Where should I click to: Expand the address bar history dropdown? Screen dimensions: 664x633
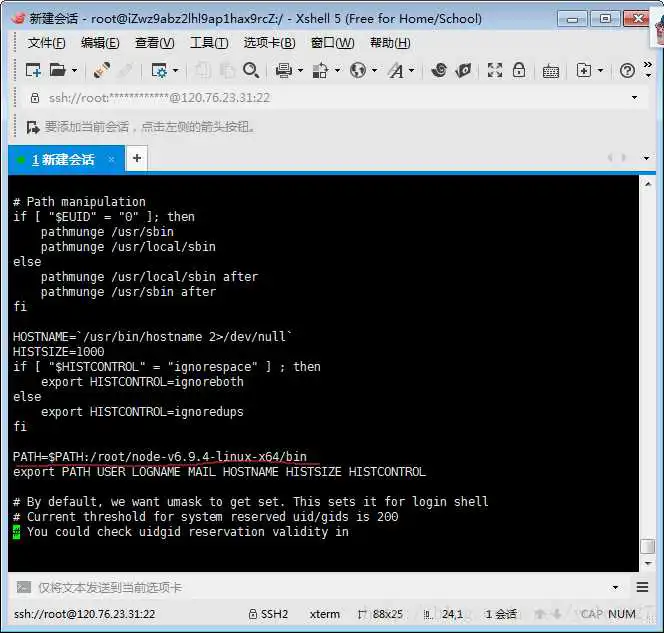(635, 98)
